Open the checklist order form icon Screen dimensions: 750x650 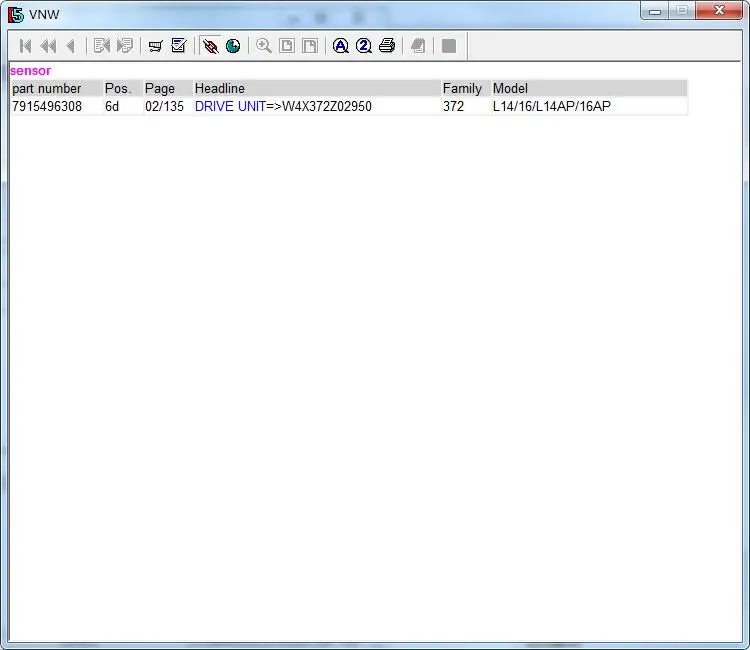click(x=179, y=46)
